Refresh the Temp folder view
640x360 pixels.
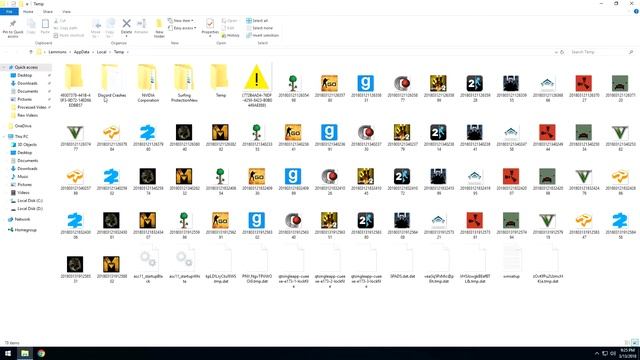tap(562, 52)
